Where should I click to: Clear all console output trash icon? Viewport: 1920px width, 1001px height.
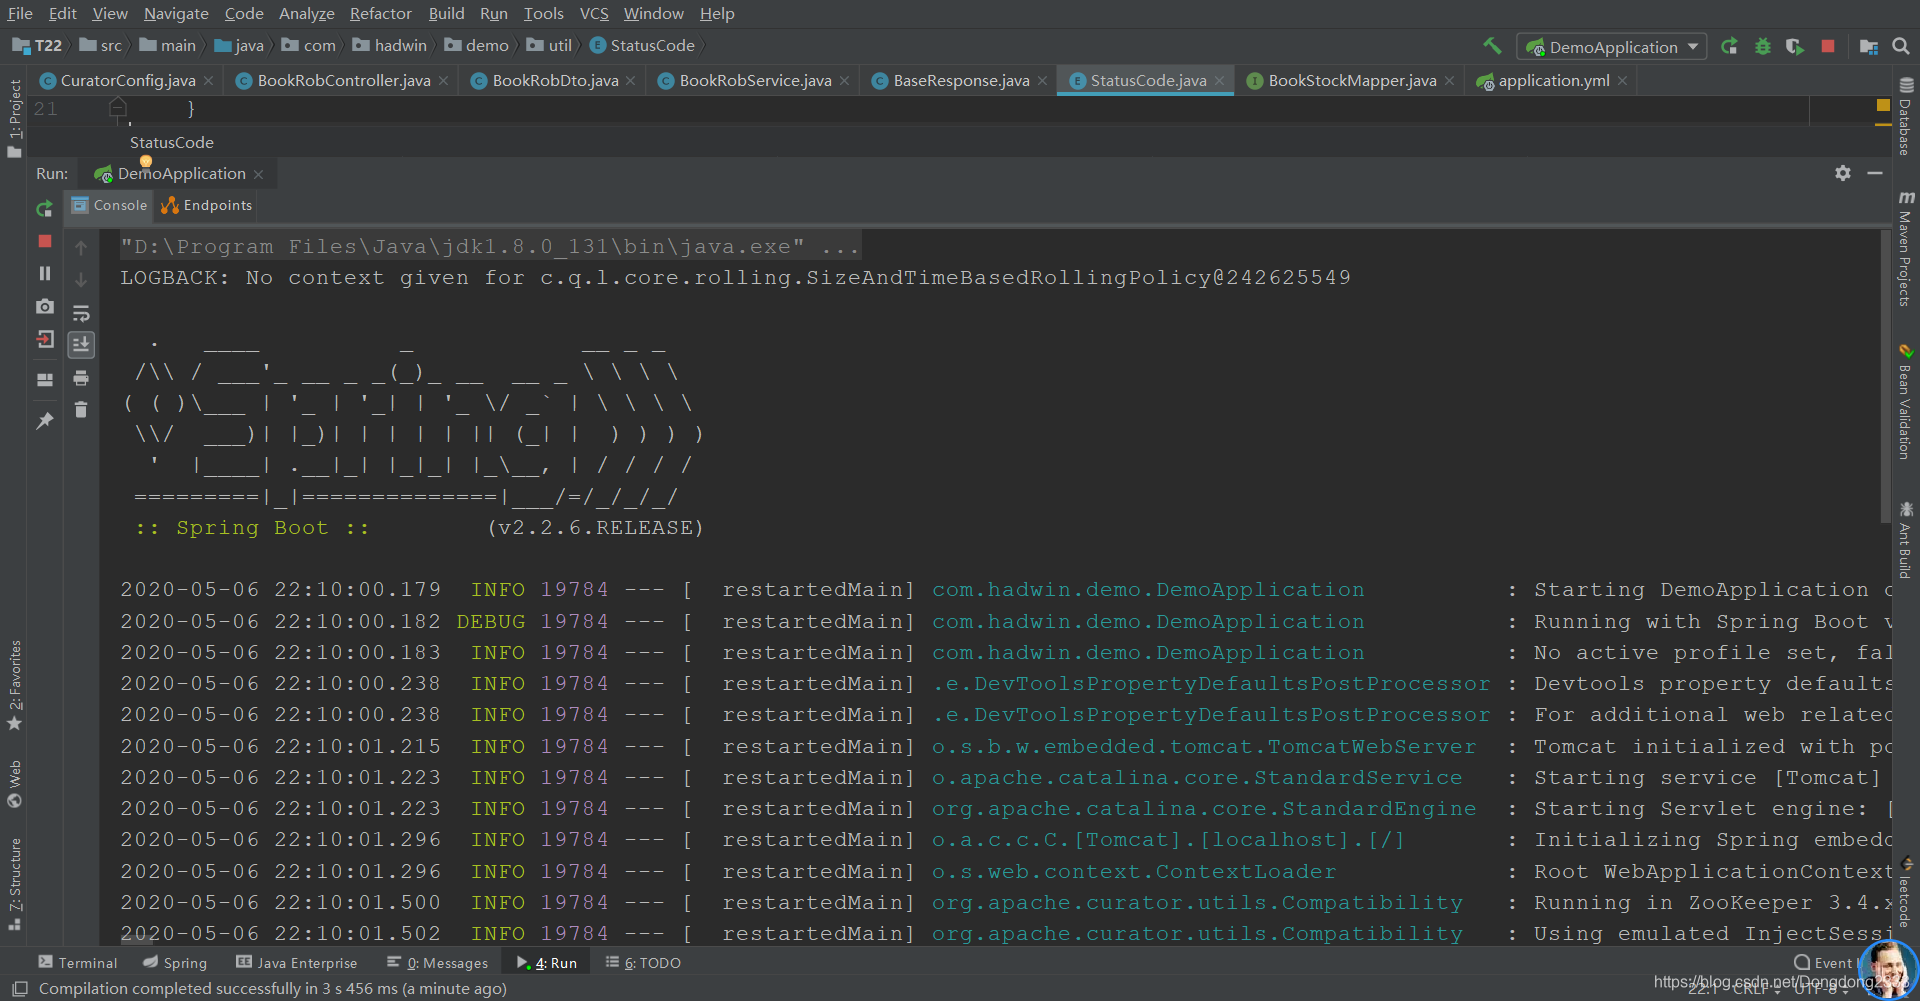point(81,410)
